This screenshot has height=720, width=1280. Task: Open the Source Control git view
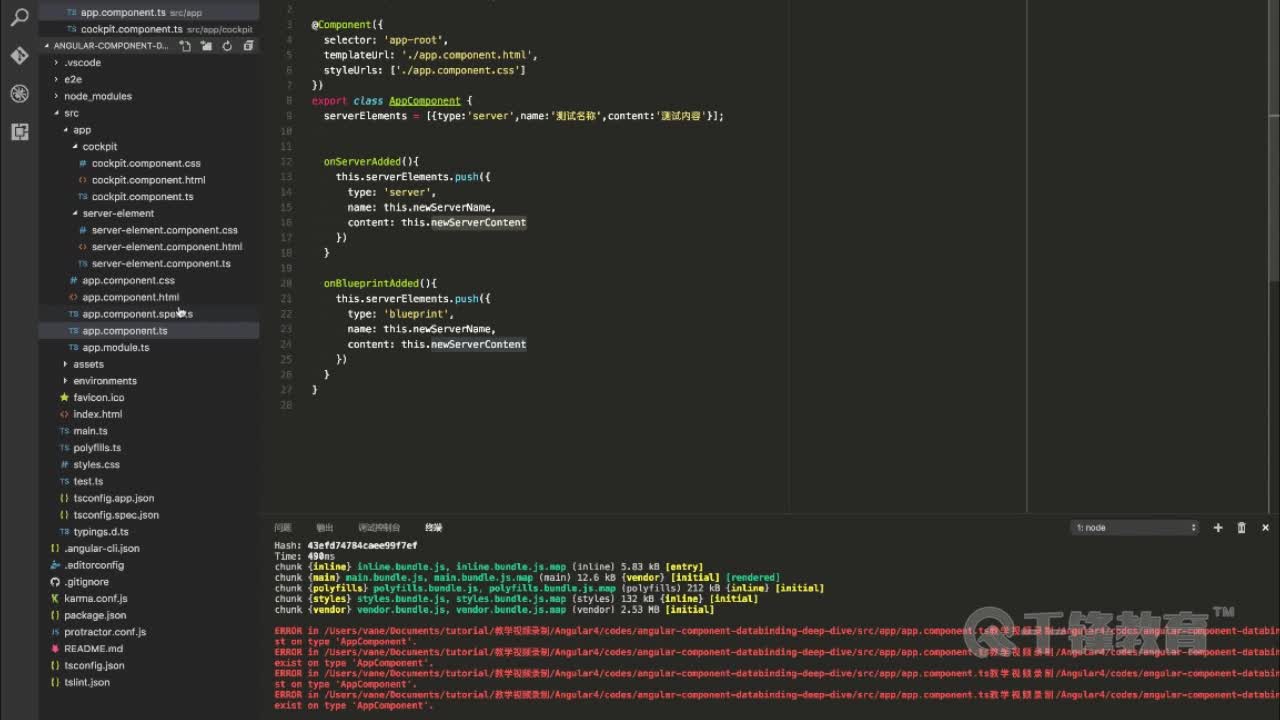point(19,55)
